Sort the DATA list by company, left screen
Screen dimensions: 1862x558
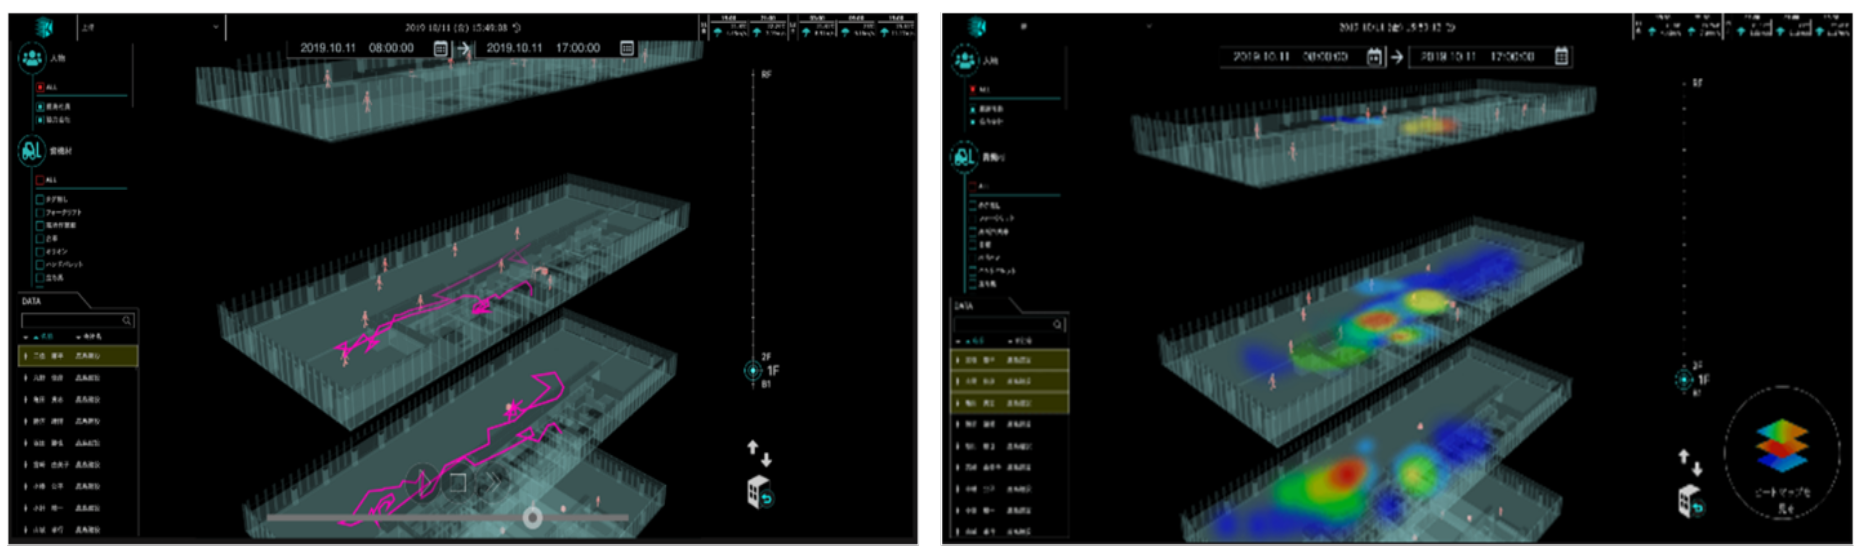tap(89, 336)
